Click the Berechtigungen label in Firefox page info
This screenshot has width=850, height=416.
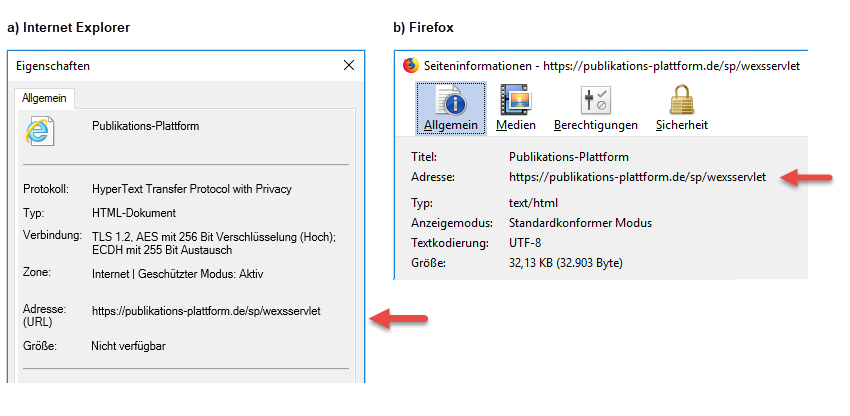596,125
